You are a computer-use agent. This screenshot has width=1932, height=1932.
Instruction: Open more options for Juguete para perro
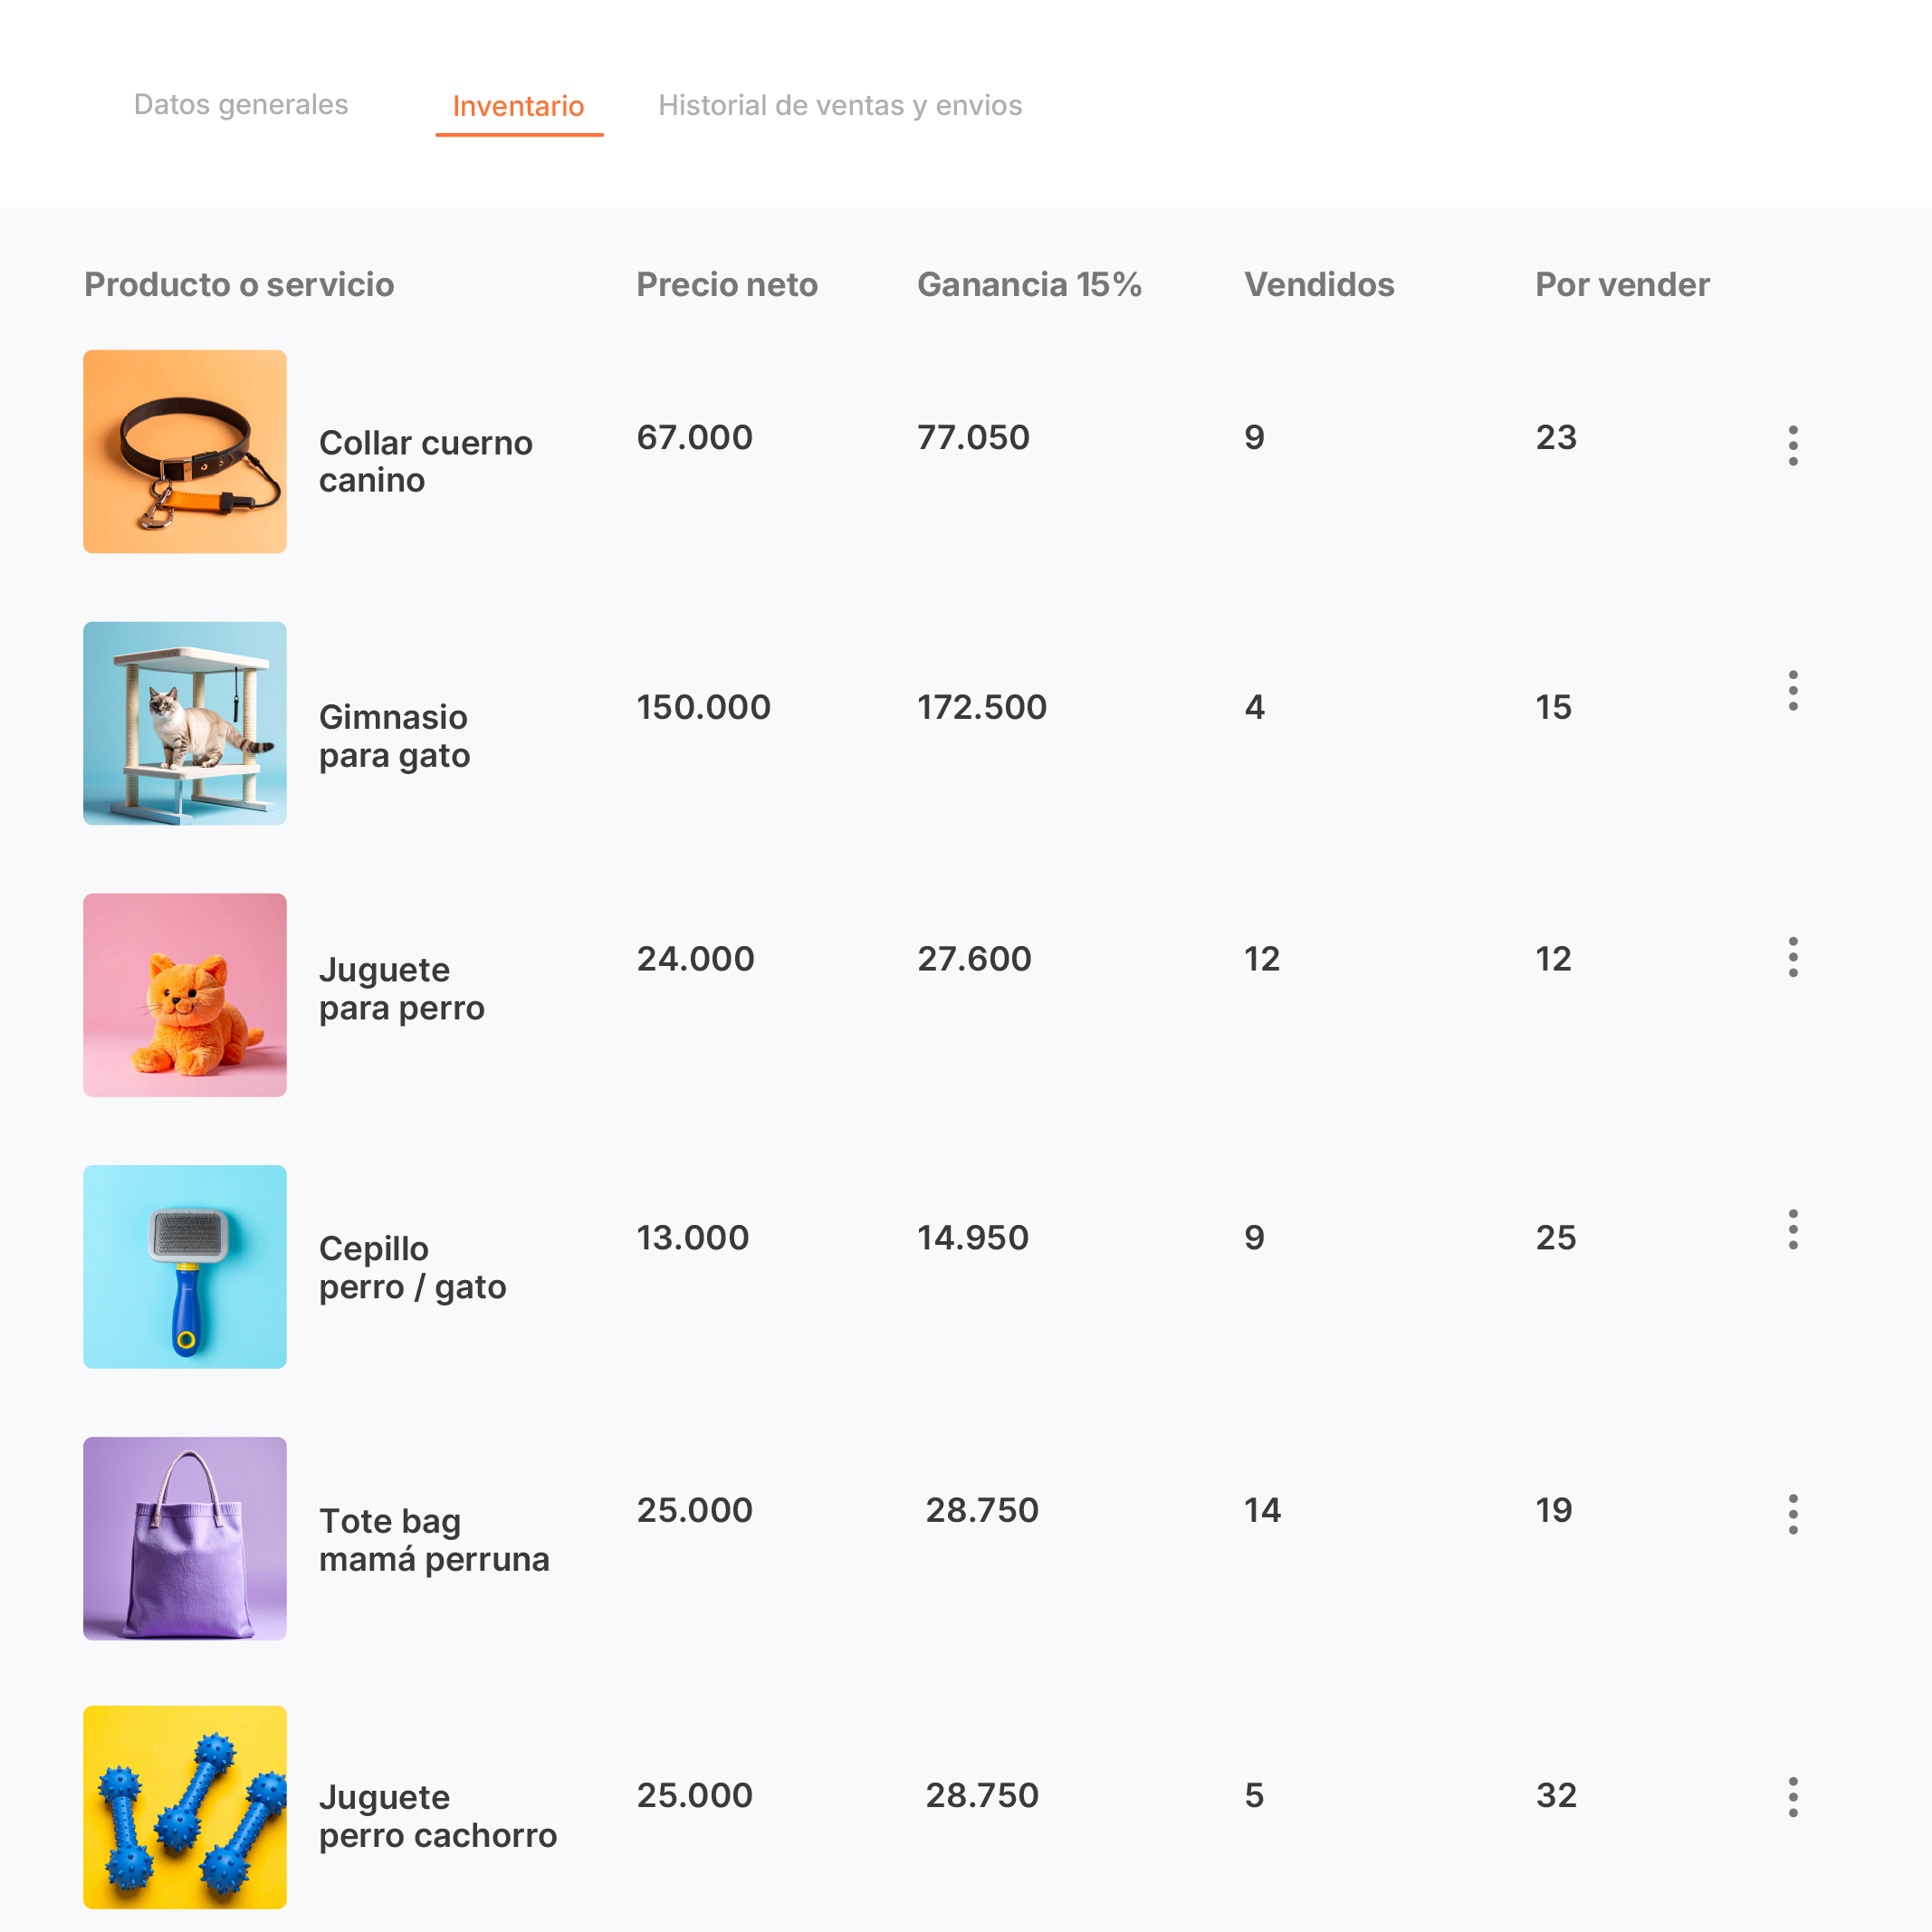click(1792, 957)
